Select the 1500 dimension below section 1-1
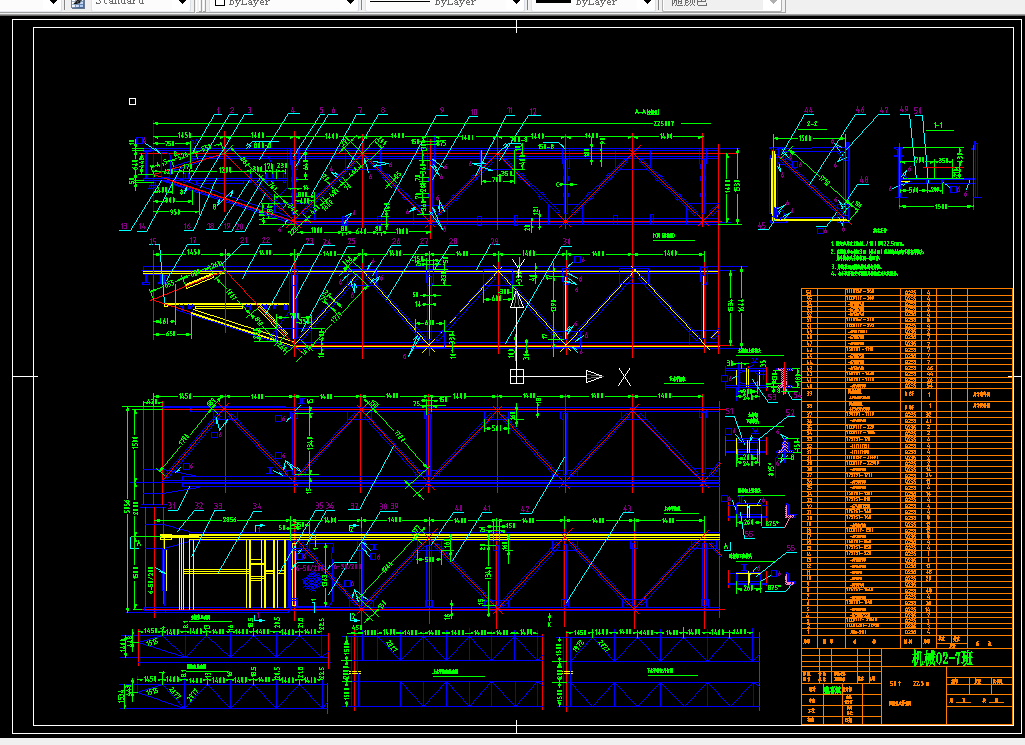Screen dimensions: 1025x745 click(941, 207)
